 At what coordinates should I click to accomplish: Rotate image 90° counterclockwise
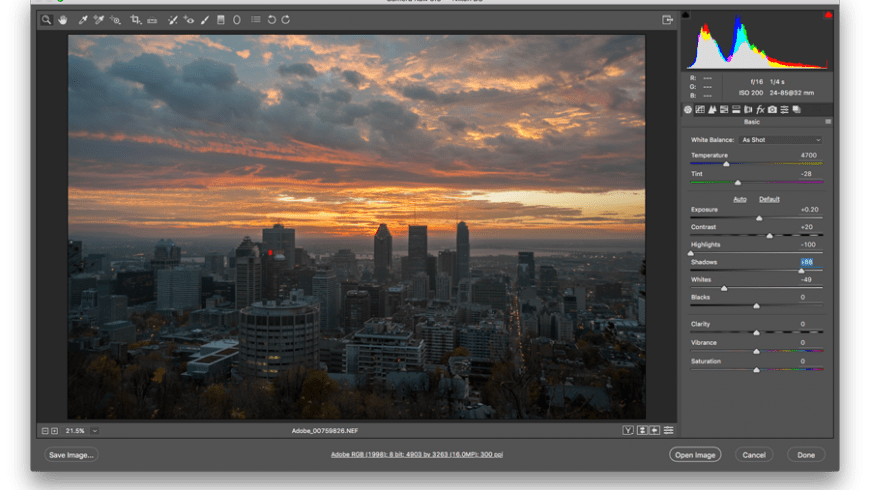point(272,20)
